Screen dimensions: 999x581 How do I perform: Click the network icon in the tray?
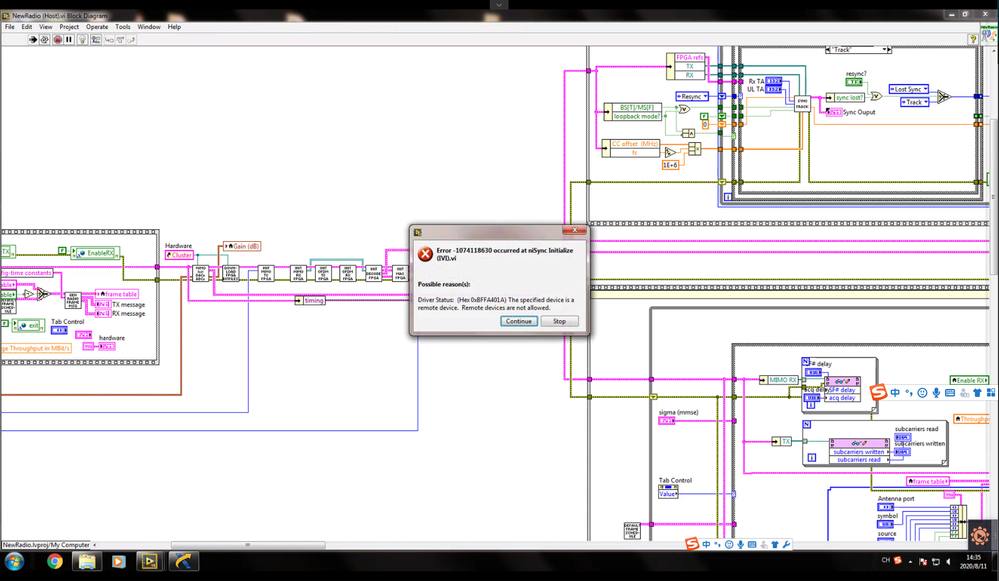pos(936,561)
